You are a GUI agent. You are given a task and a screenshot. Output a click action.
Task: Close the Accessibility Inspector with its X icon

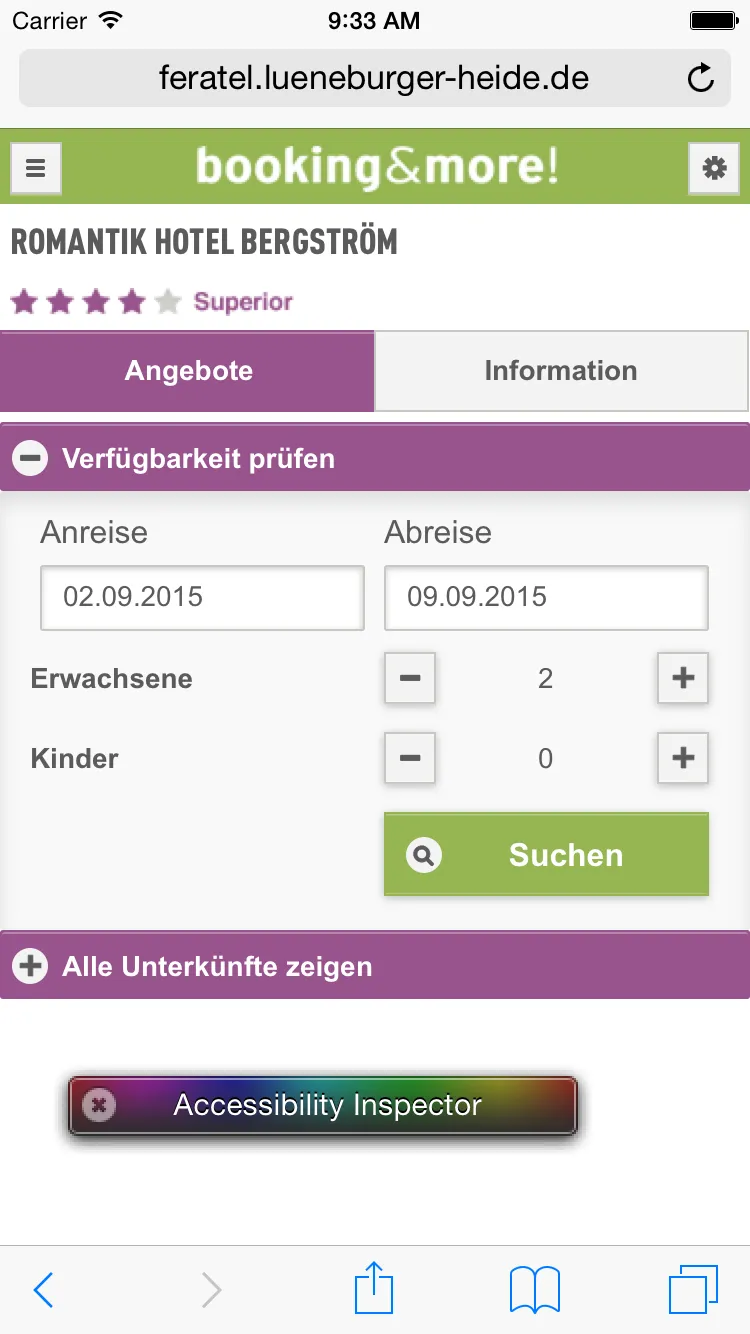click(98, 1105)
